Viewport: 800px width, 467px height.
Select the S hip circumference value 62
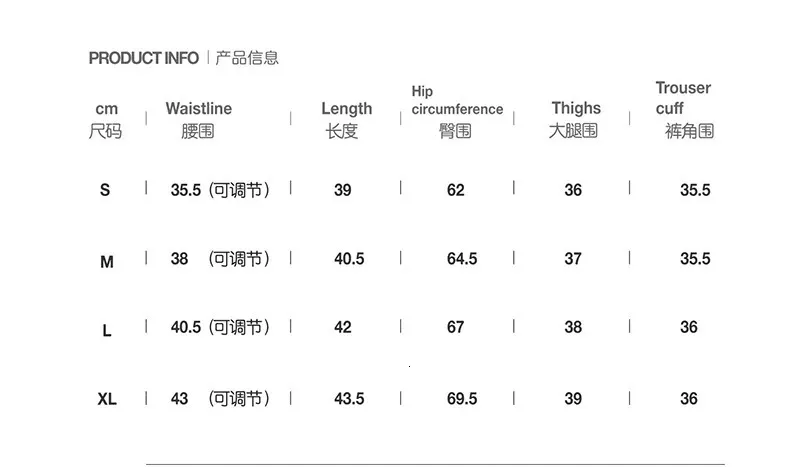pyautogui.click(x=456, y=190)
